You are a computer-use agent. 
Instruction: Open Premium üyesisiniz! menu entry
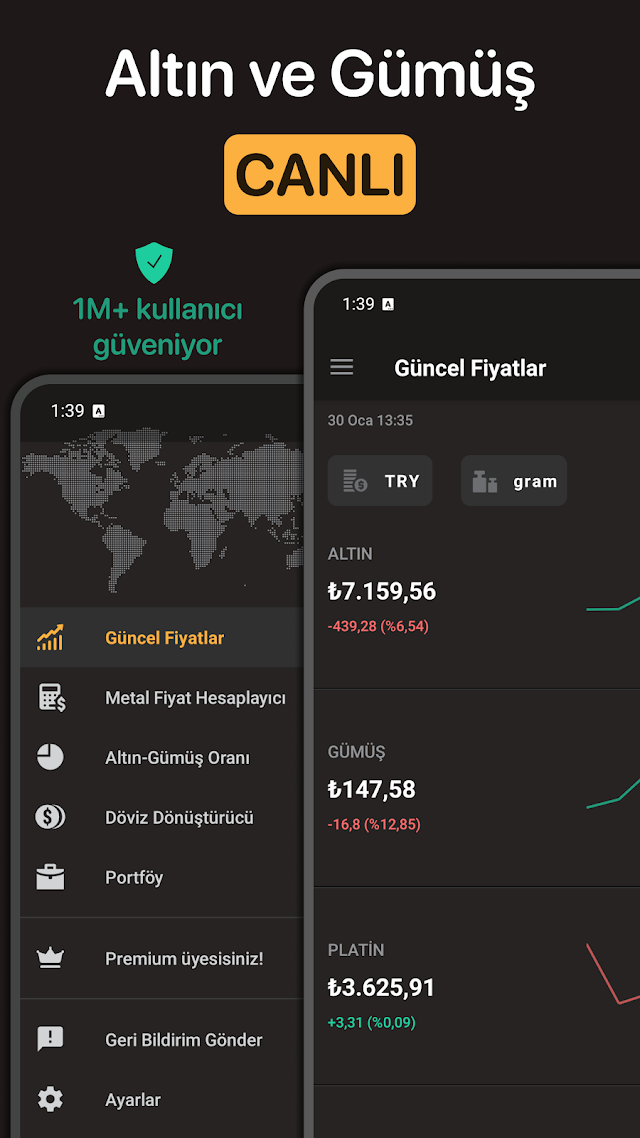point(161,959)
